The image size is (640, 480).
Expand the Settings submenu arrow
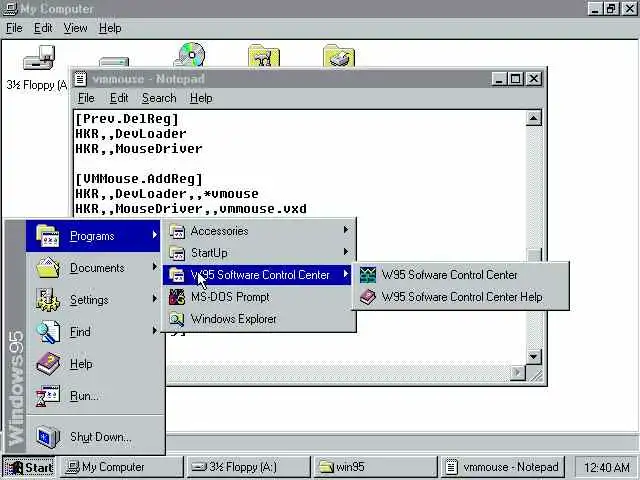click(154, 298)
